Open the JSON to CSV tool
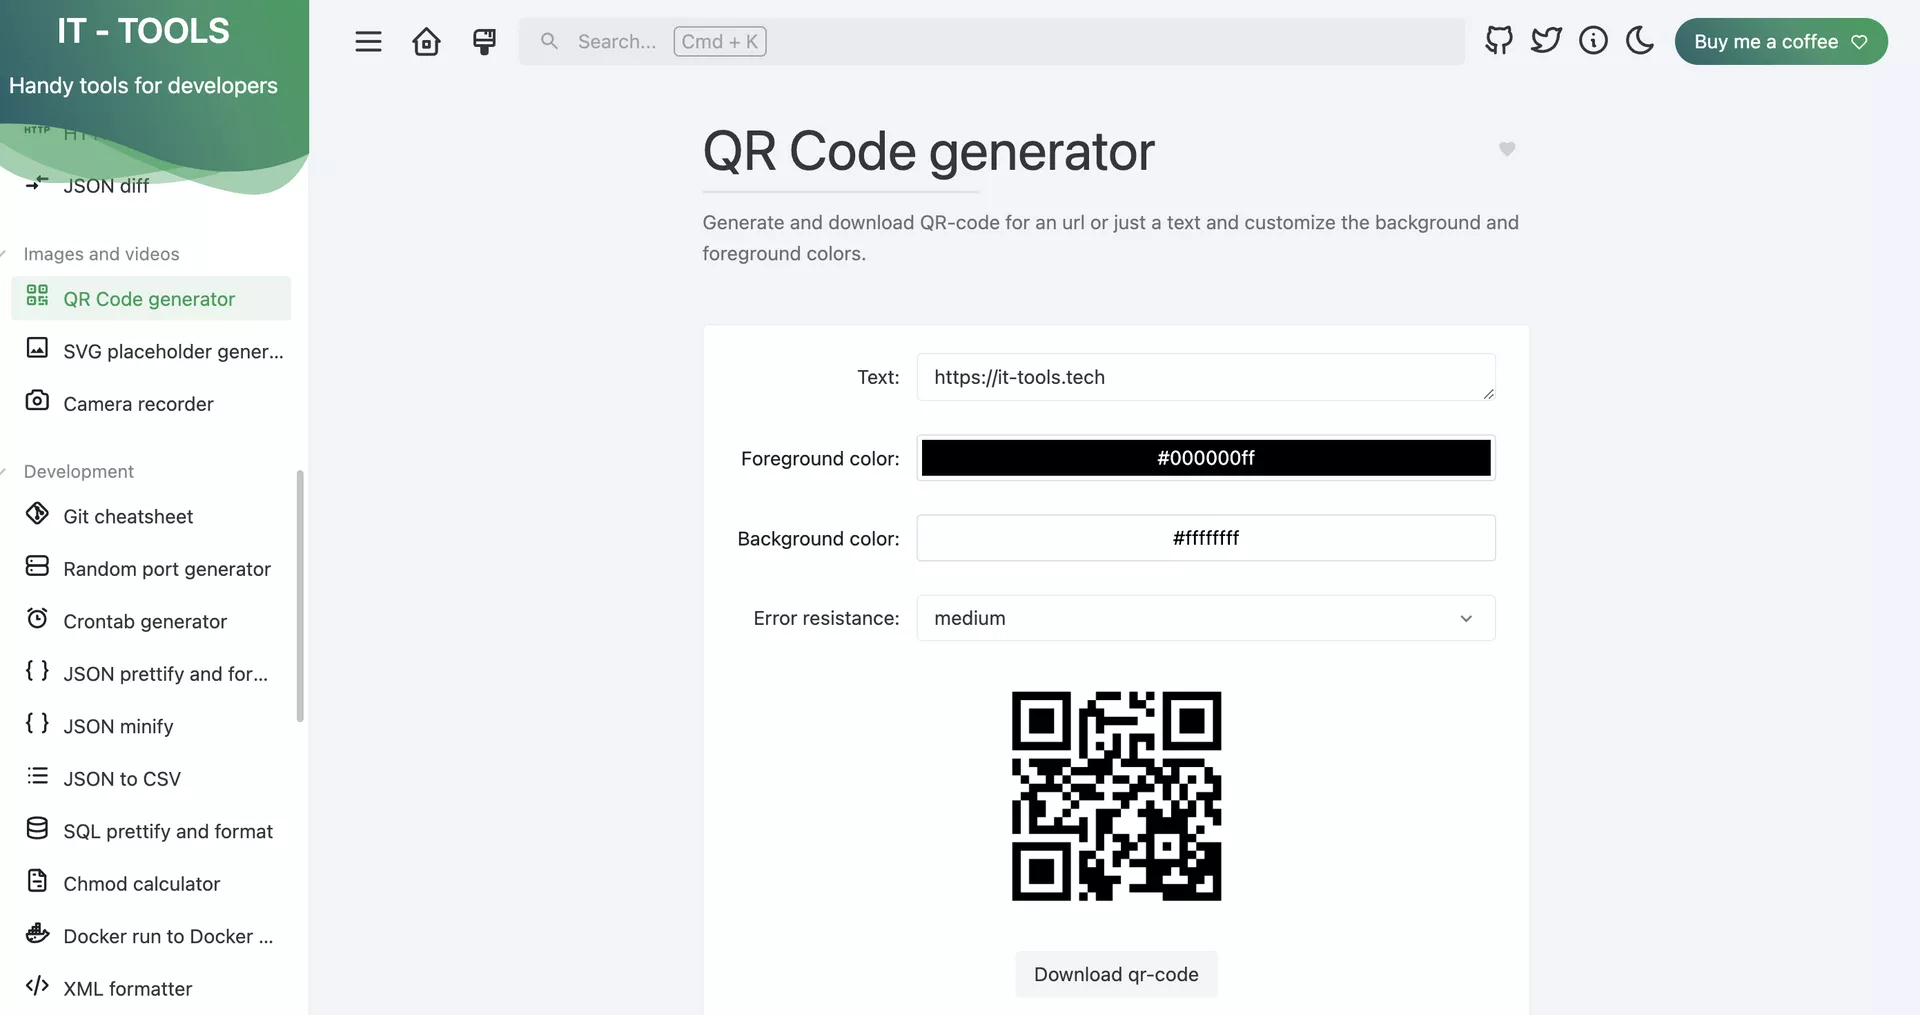The height and width of the screenshot is (1015, 1920). coord(151,778)
